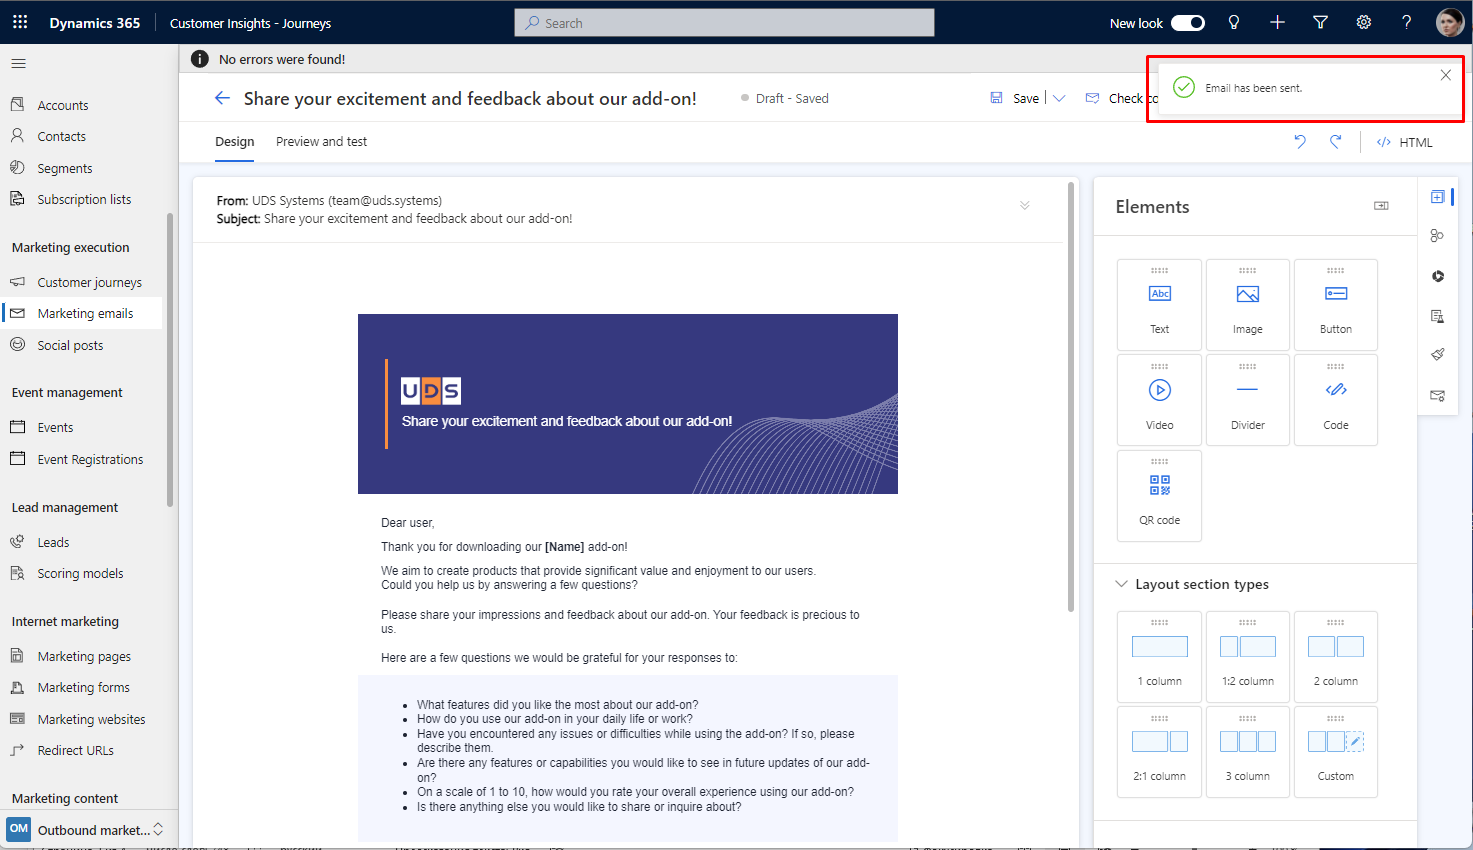Open the email settings side panel icon
The width and height of the screenshot is (1473, 850).
[1437, 395]
